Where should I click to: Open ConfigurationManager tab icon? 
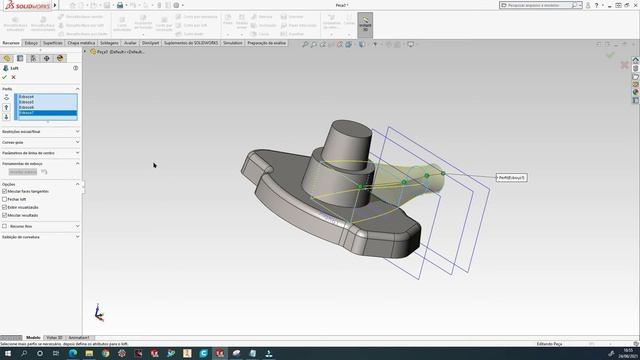pyautogui.click(x=33, y=58)
